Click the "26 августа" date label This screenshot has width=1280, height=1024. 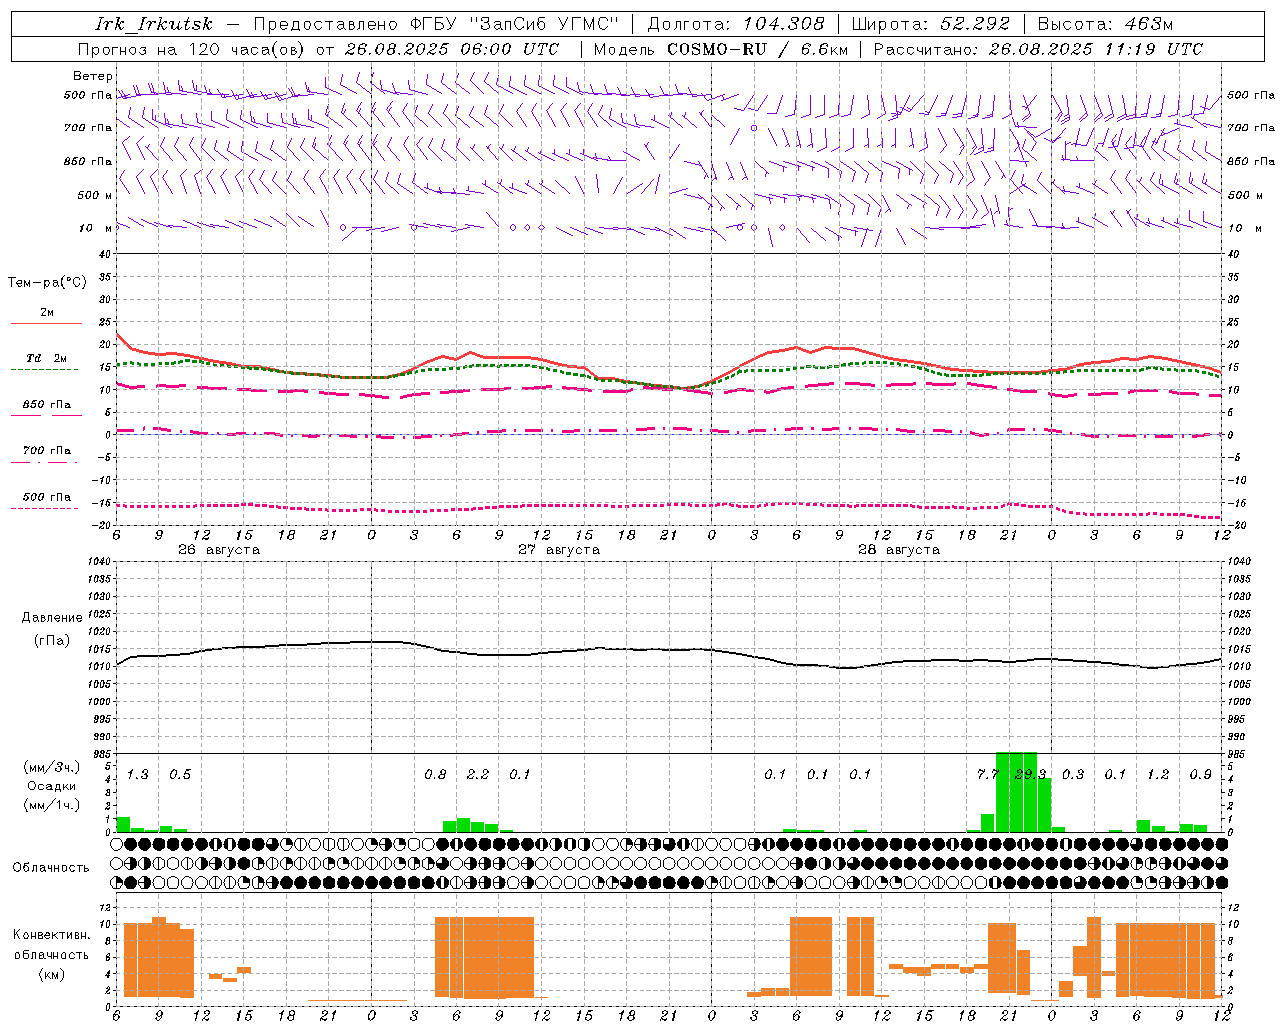click(x=219, y=550)
